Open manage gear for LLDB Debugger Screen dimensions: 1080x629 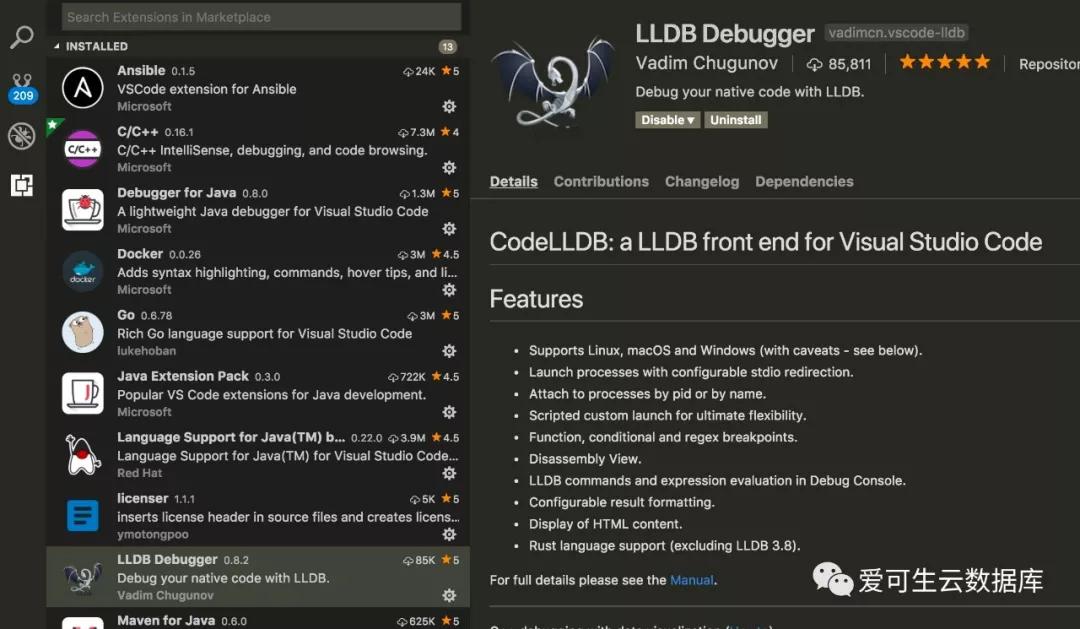coord(449,595)
